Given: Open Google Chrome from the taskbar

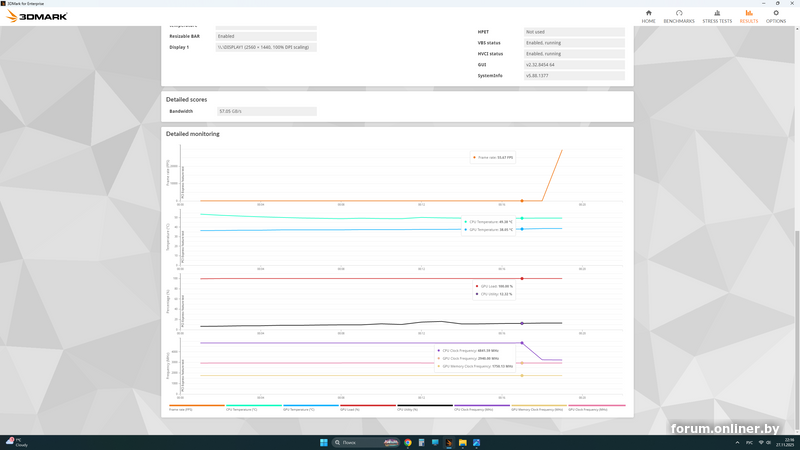Looking at the screenshot, I should tap(408, 442).
